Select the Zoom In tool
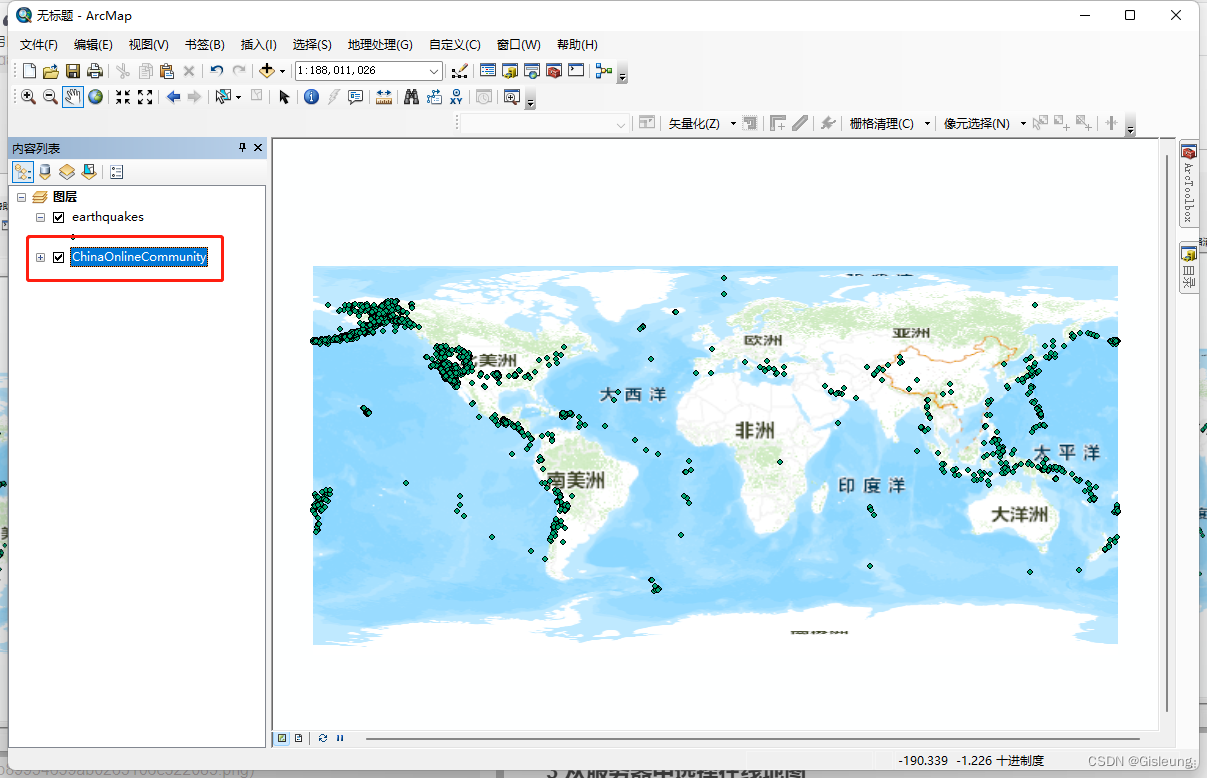Screen dimensions: 1207x778 tap(28, 97)
